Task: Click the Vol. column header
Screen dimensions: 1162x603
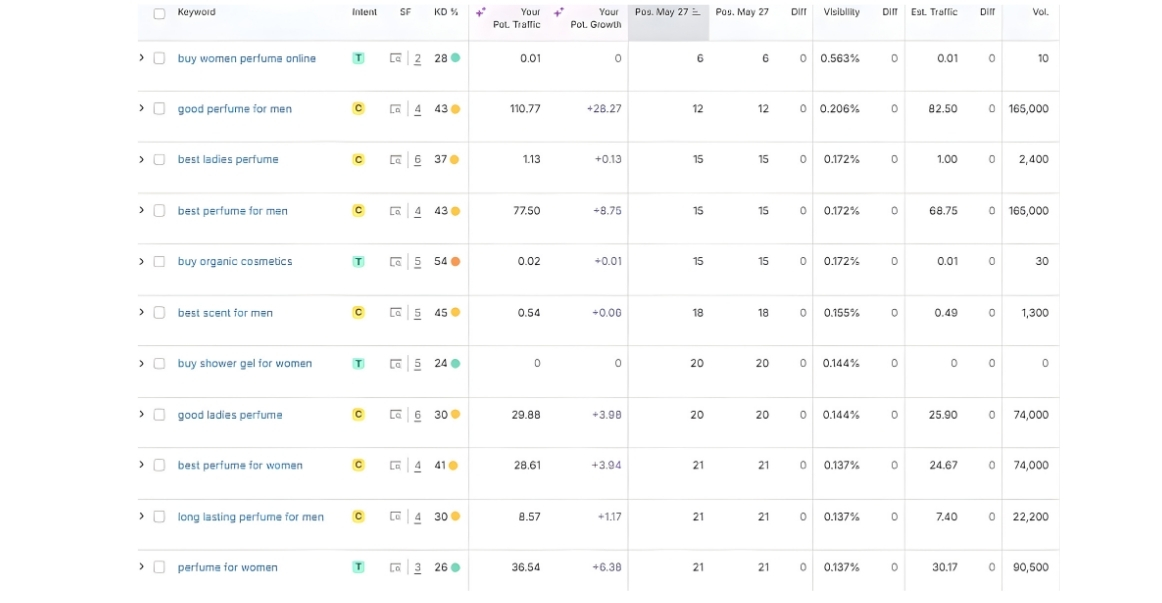Action: (x=1040, y=12)
